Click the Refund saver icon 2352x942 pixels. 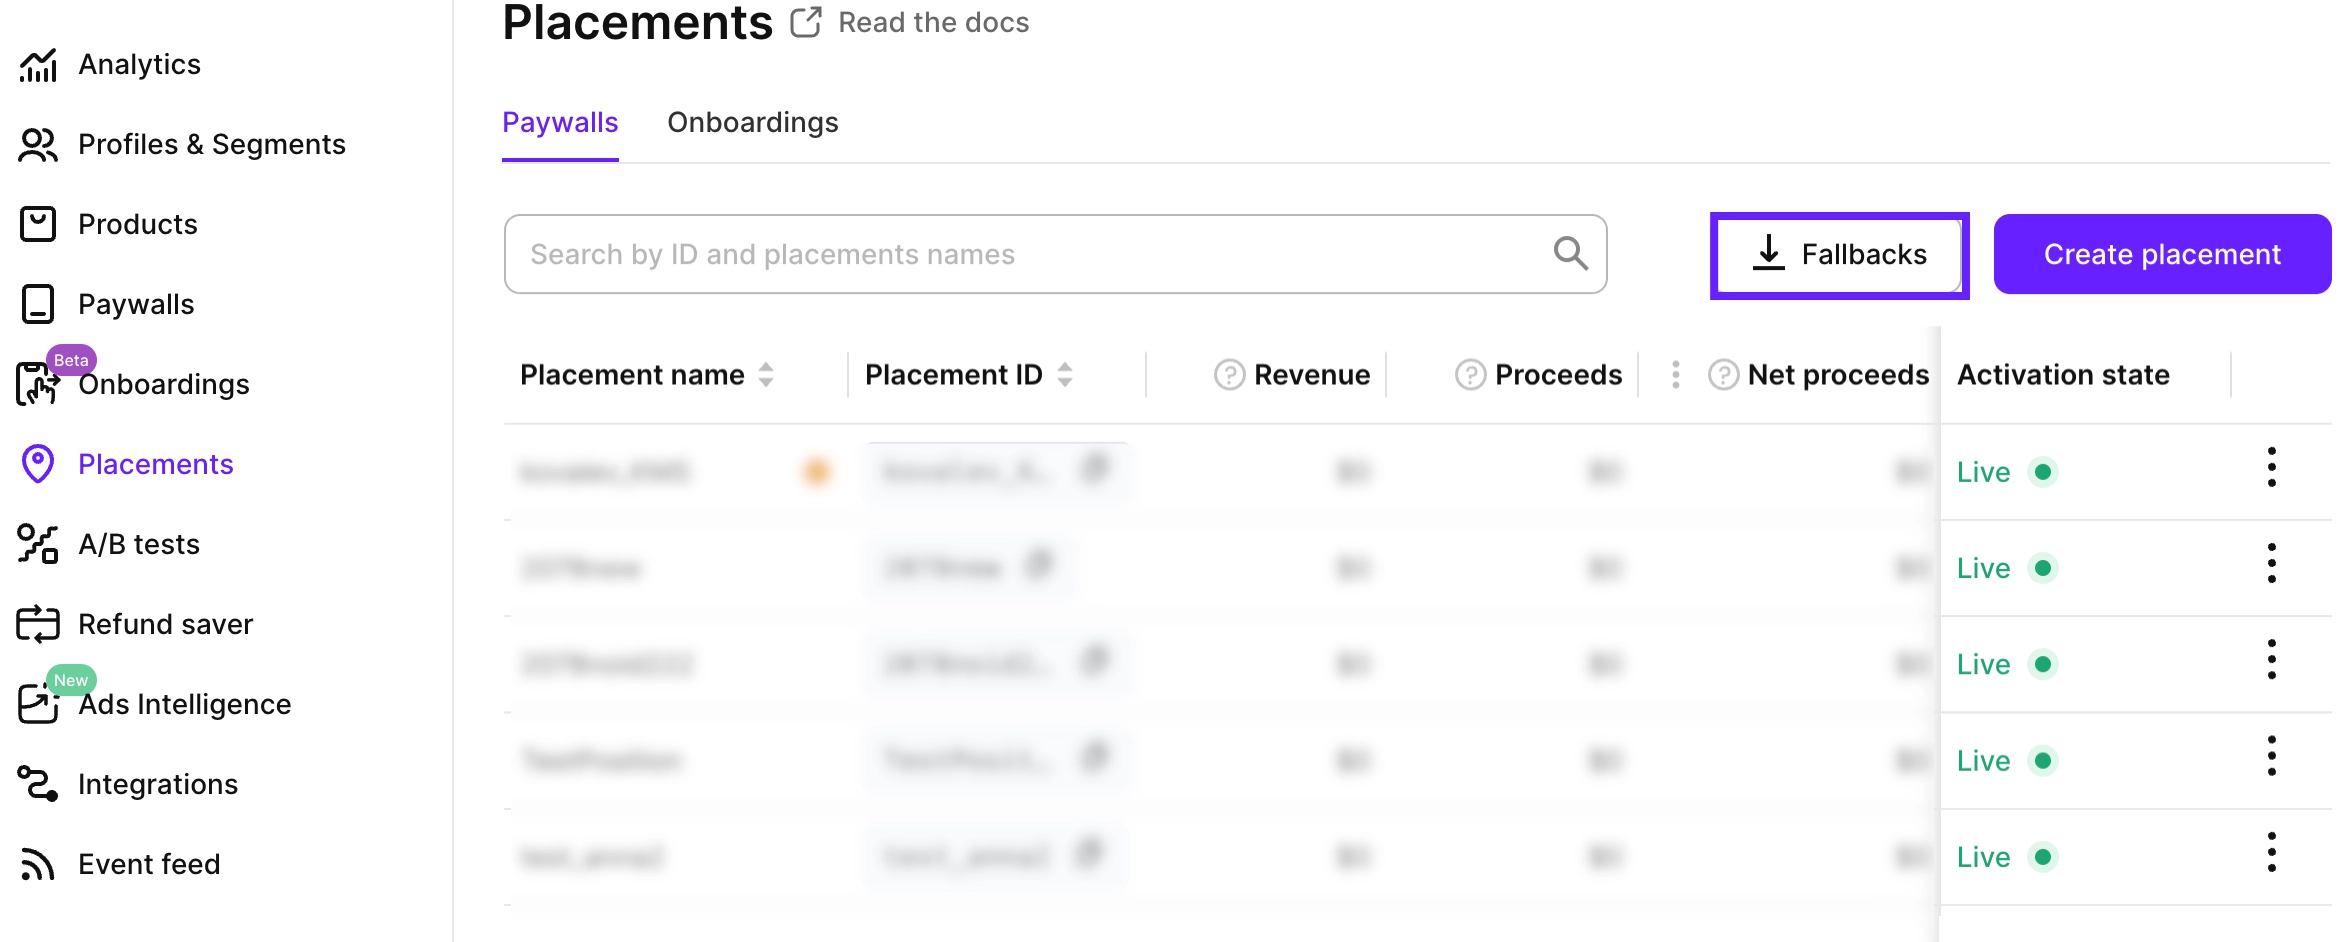[x=37, y=624]
